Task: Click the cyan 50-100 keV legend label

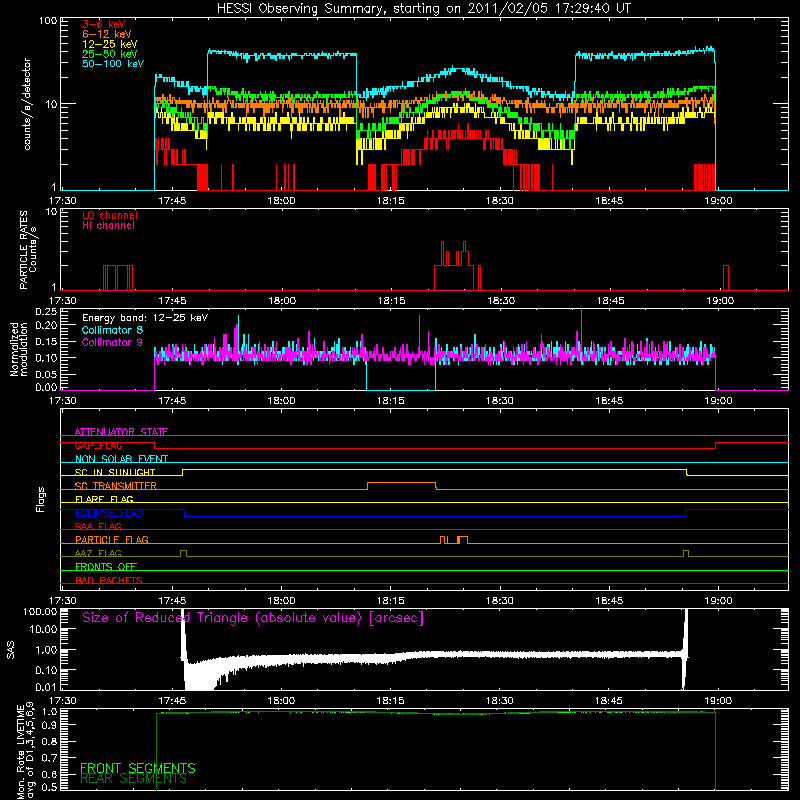Action: (x=113, y=64)
